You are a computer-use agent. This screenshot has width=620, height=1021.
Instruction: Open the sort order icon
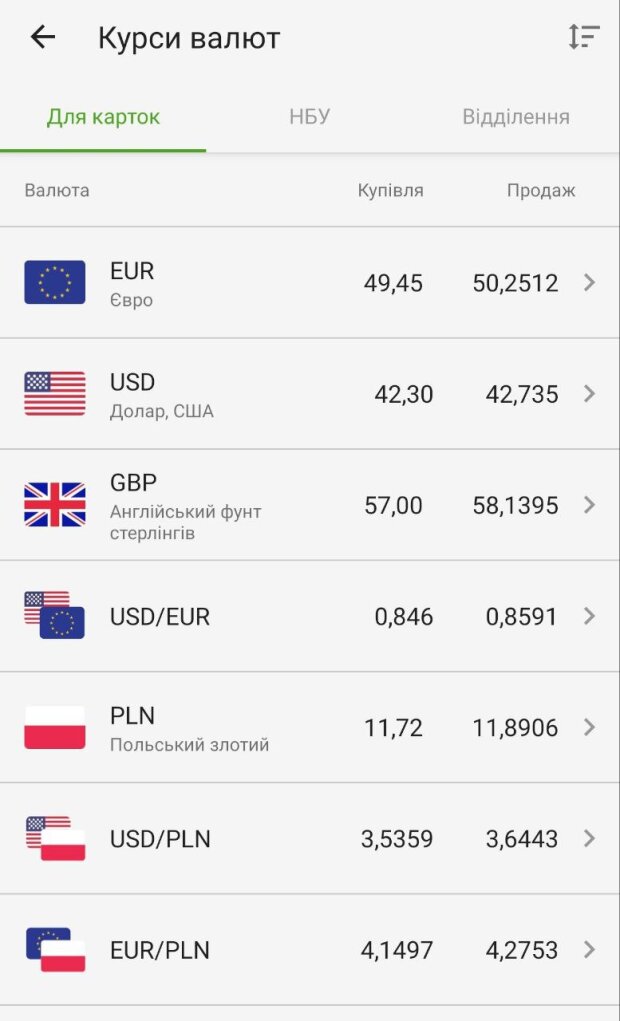[x=583, y=38]
